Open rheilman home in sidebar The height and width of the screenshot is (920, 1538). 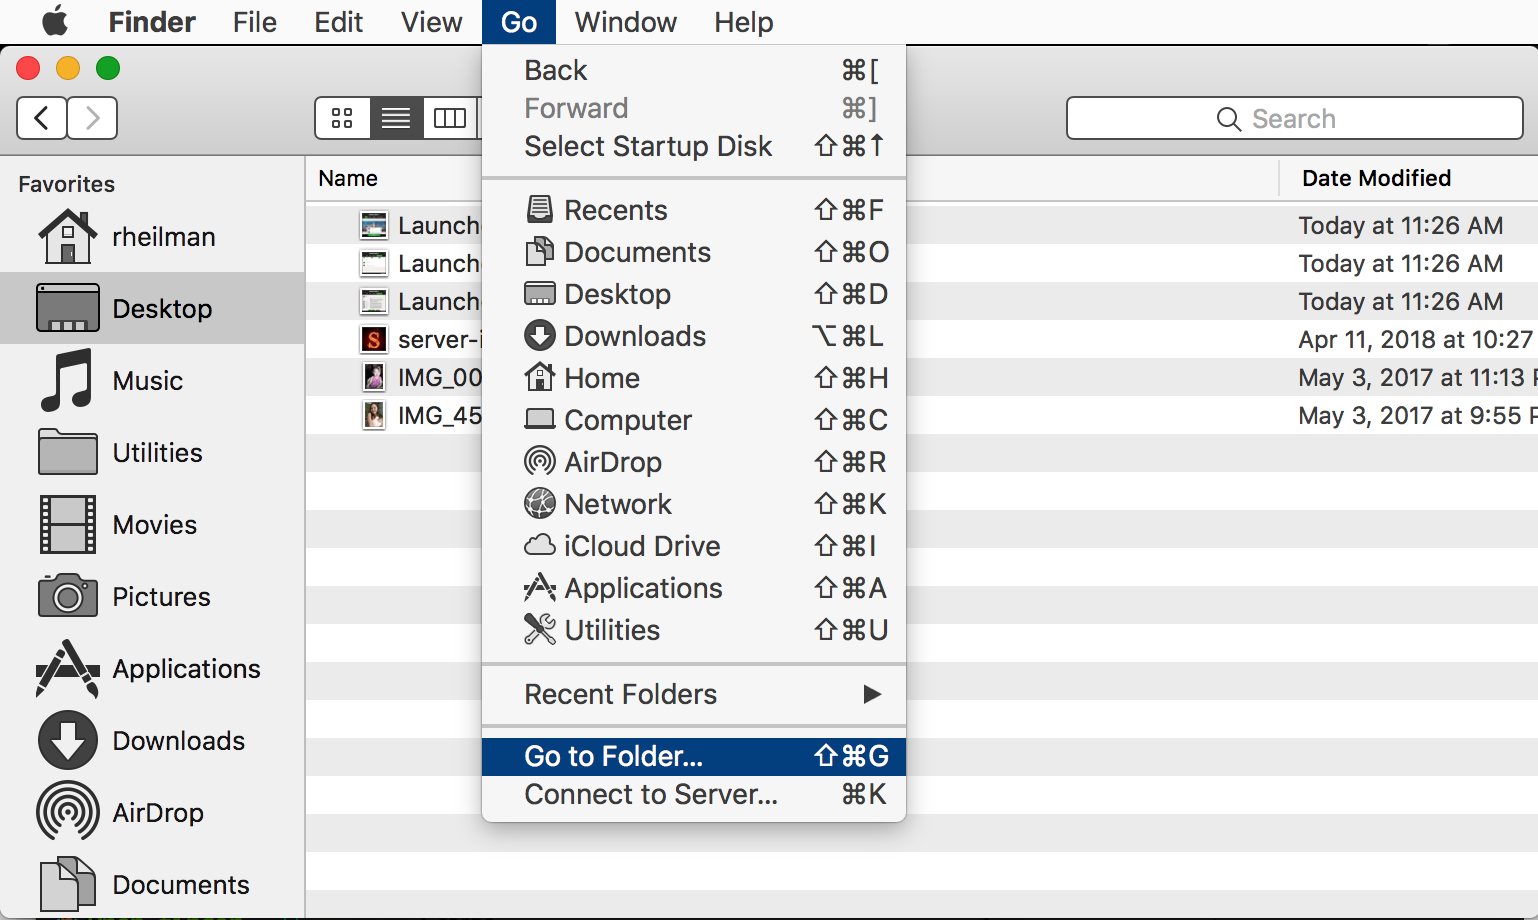point(152,236)
